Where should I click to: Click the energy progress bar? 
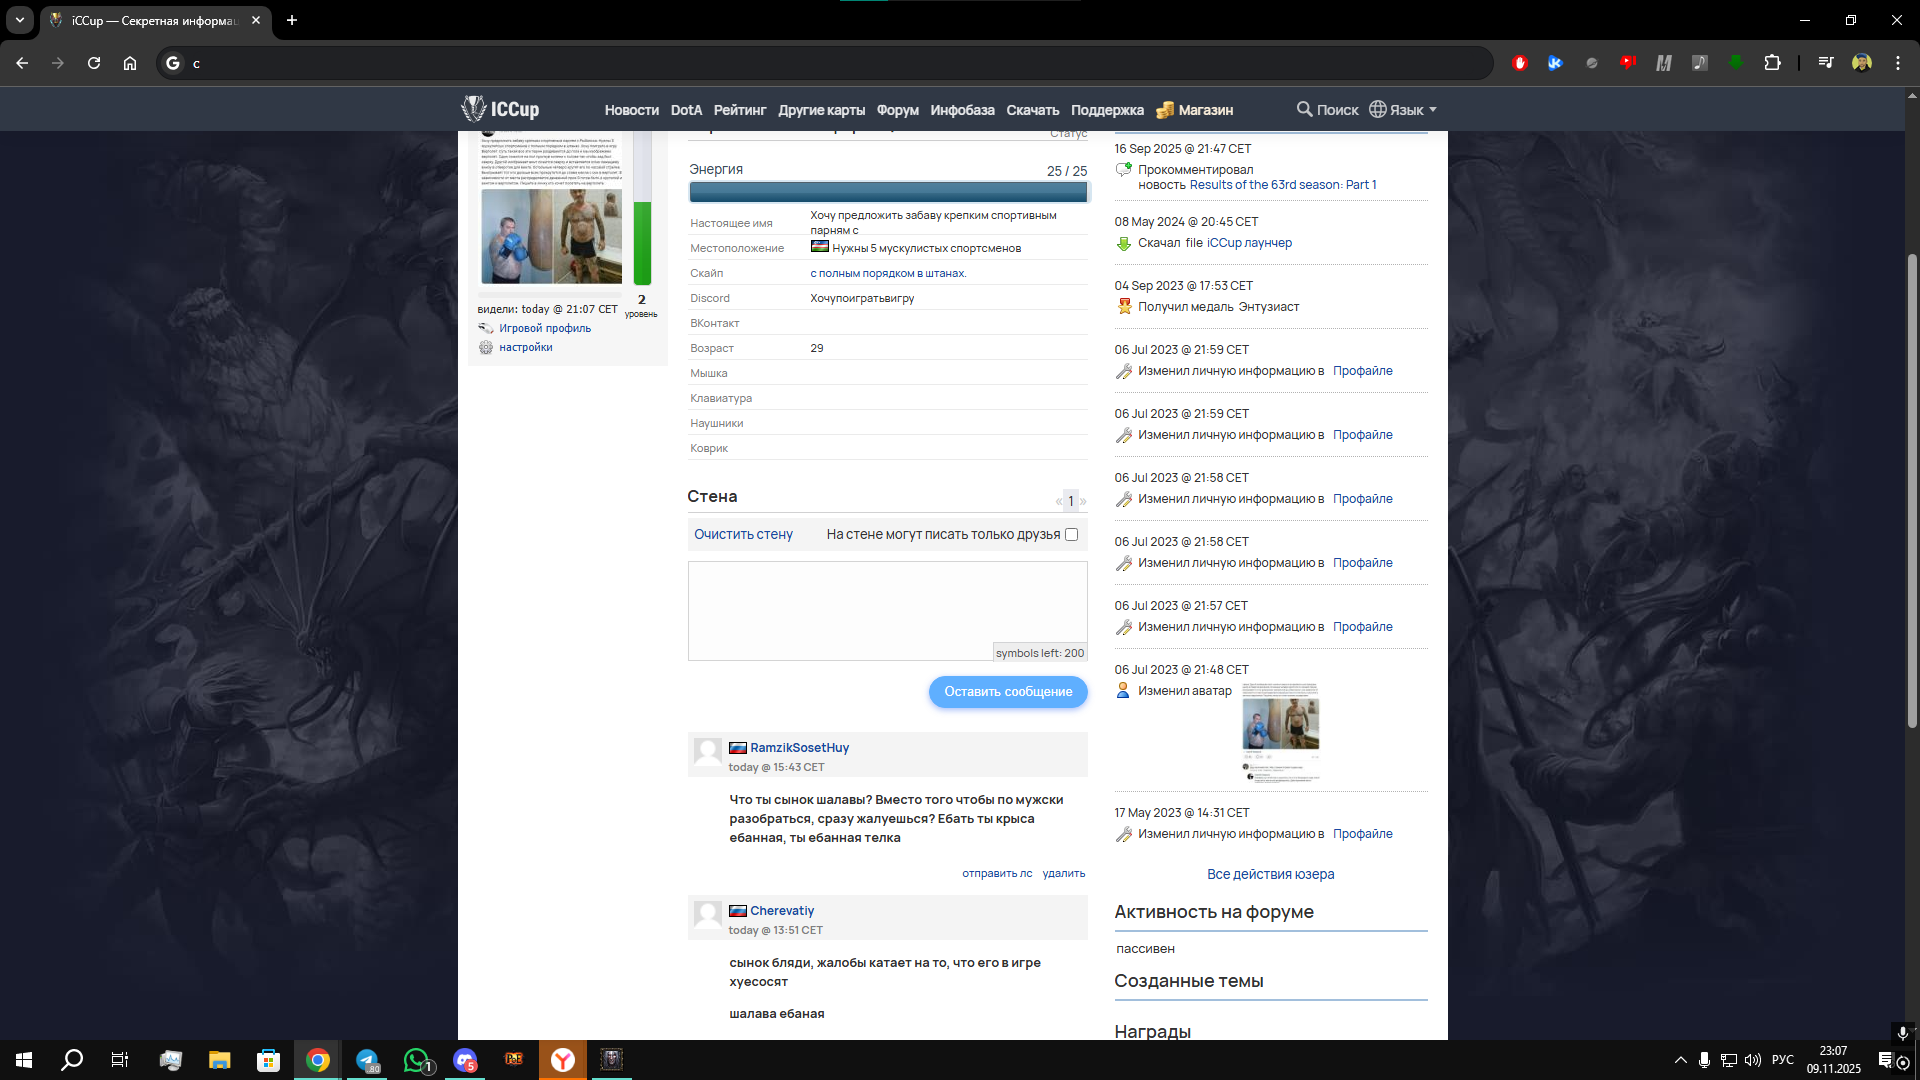point(887,192)
